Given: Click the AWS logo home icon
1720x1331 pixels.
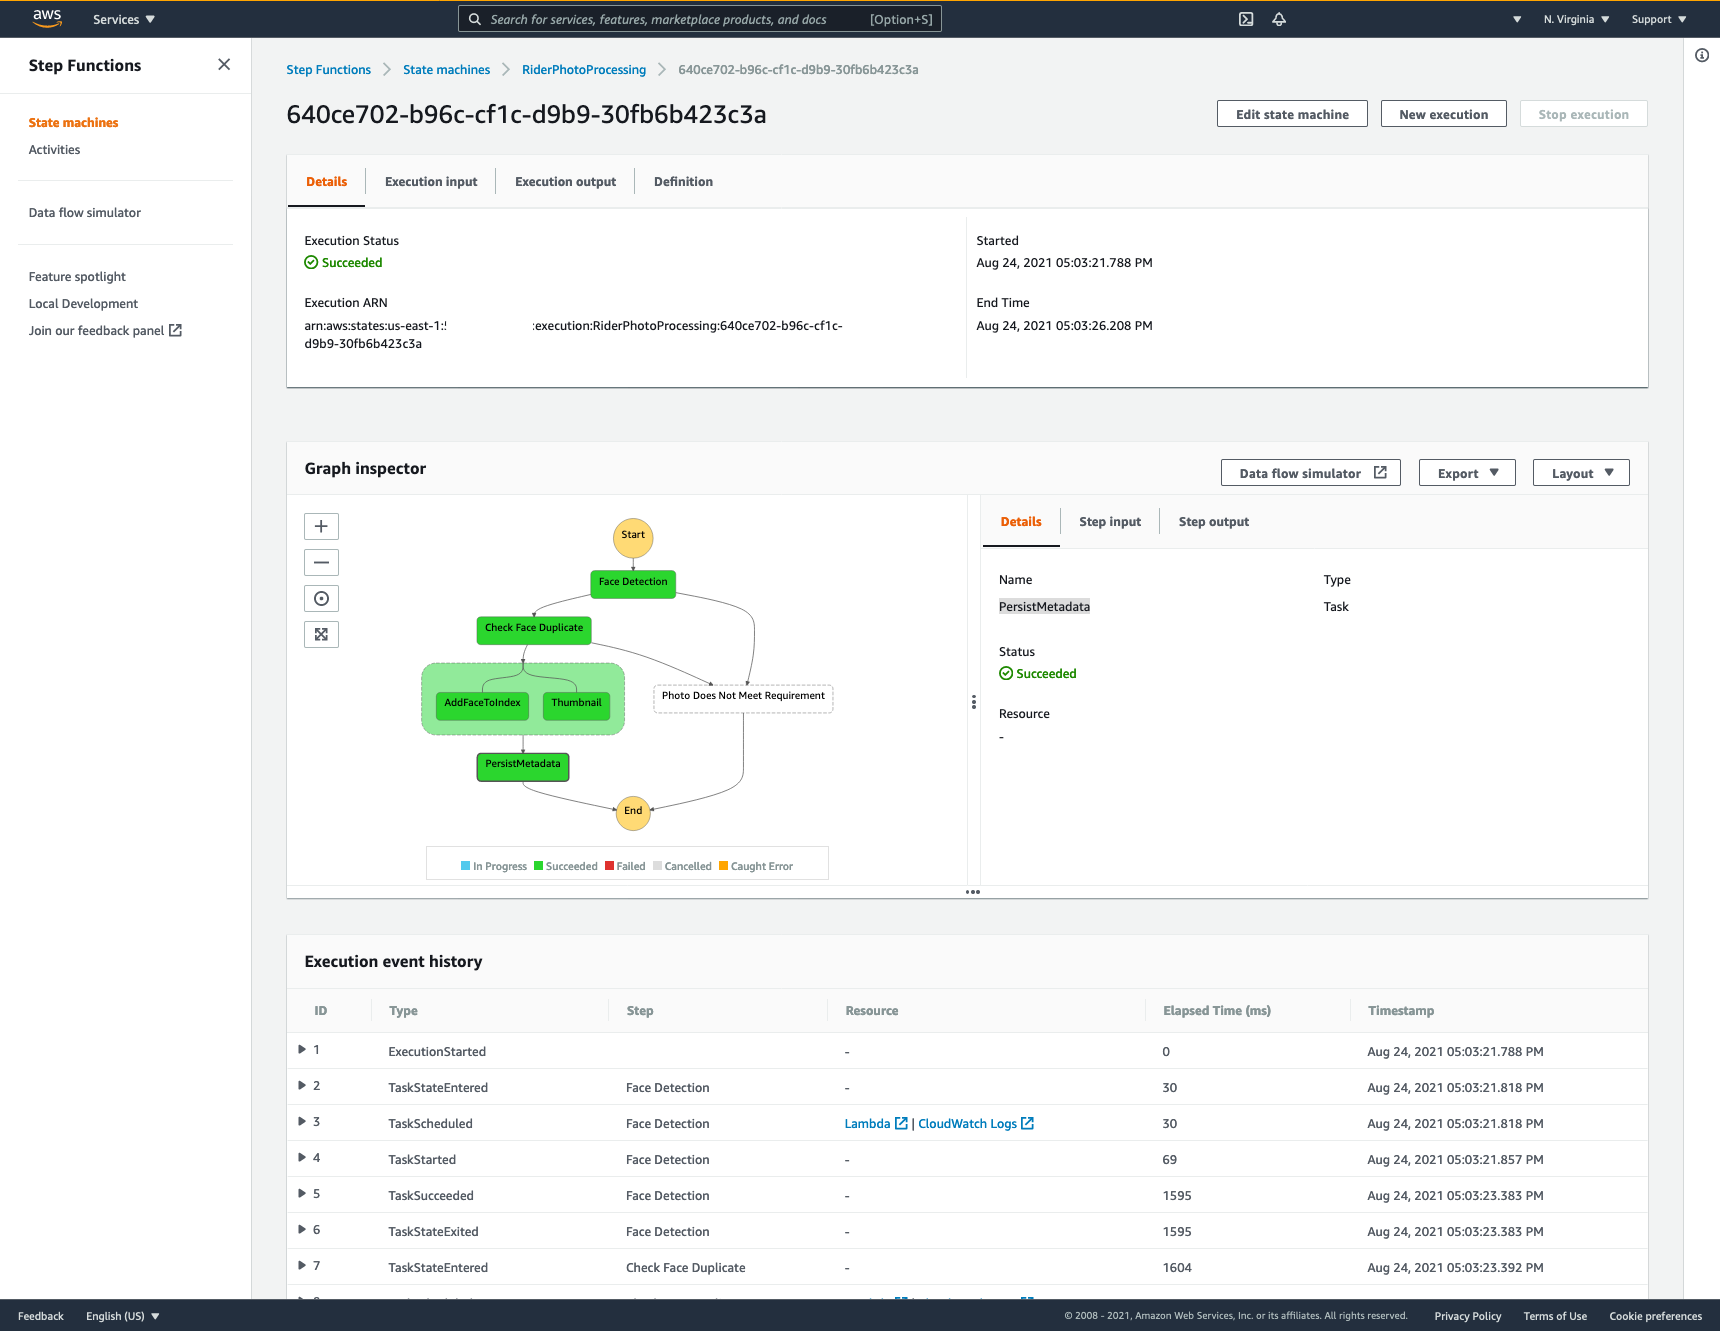Looking at the screenshot, I should click(47, 18).
